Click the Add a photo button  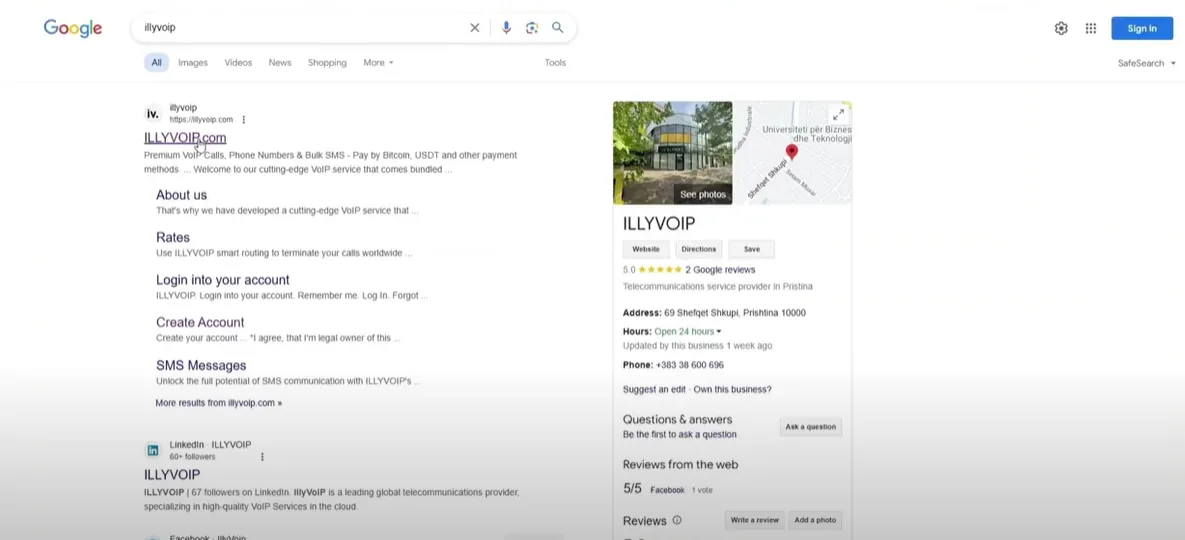click(x=815, y=520)
